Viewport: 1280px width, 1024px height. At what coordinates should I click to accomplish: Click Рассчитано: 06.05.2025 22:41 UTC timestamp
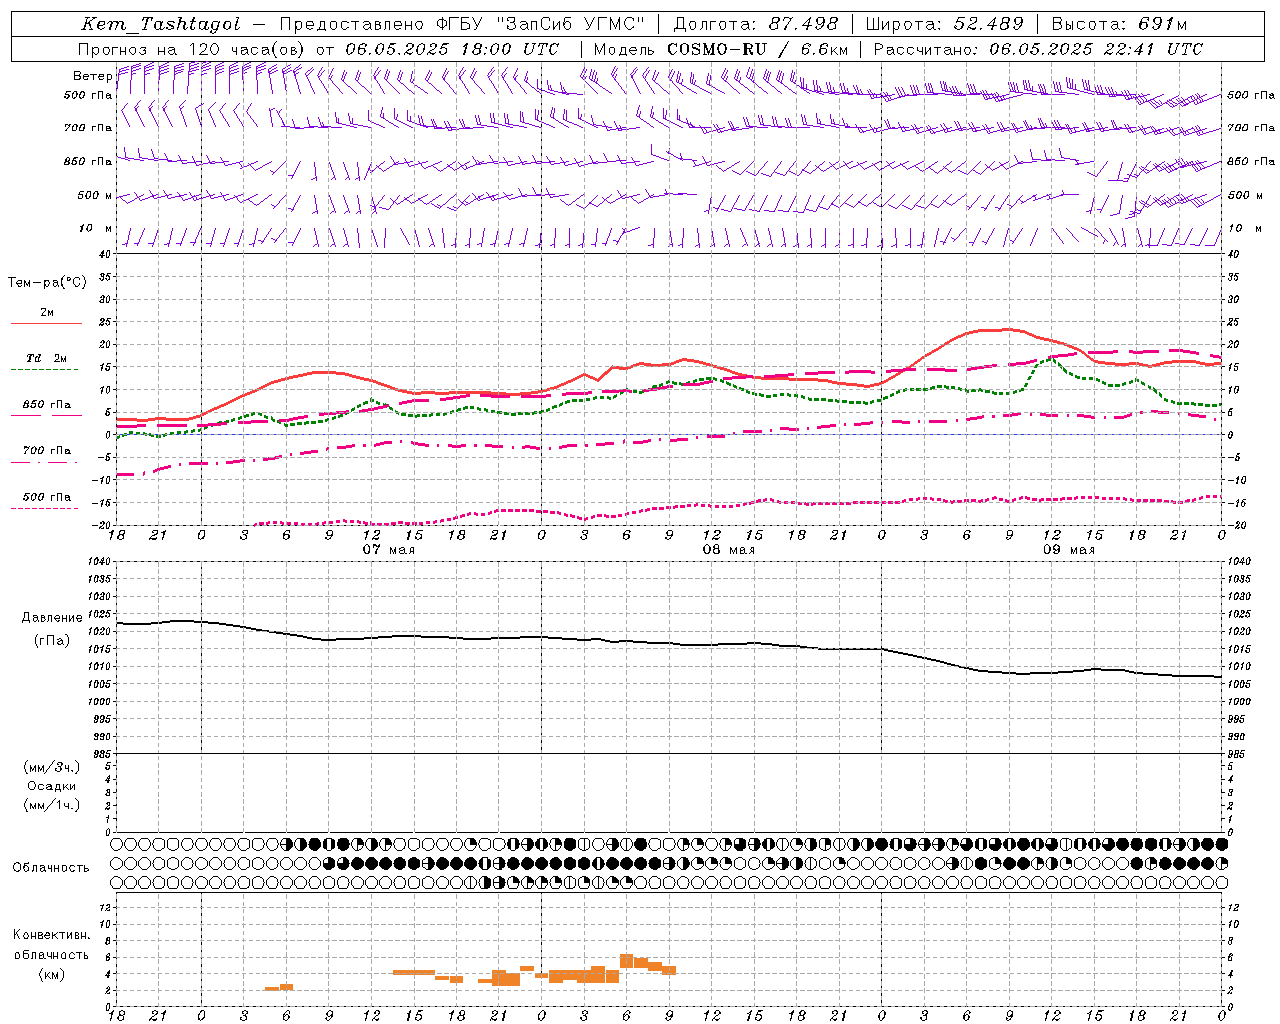tap(1038, 49)
